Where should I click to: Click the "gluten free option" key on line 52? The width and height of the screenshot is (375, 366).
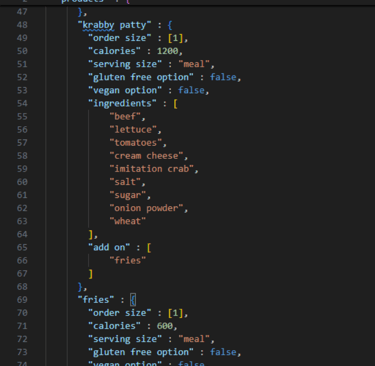point(141,77)
